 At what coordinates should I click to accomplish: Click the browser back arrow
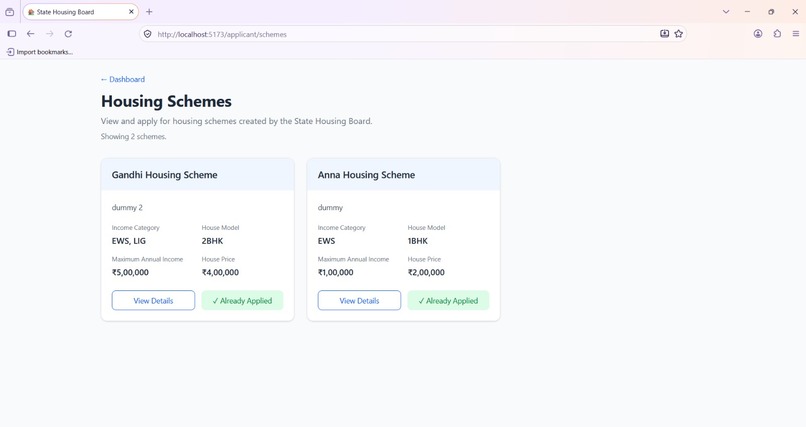30,34
